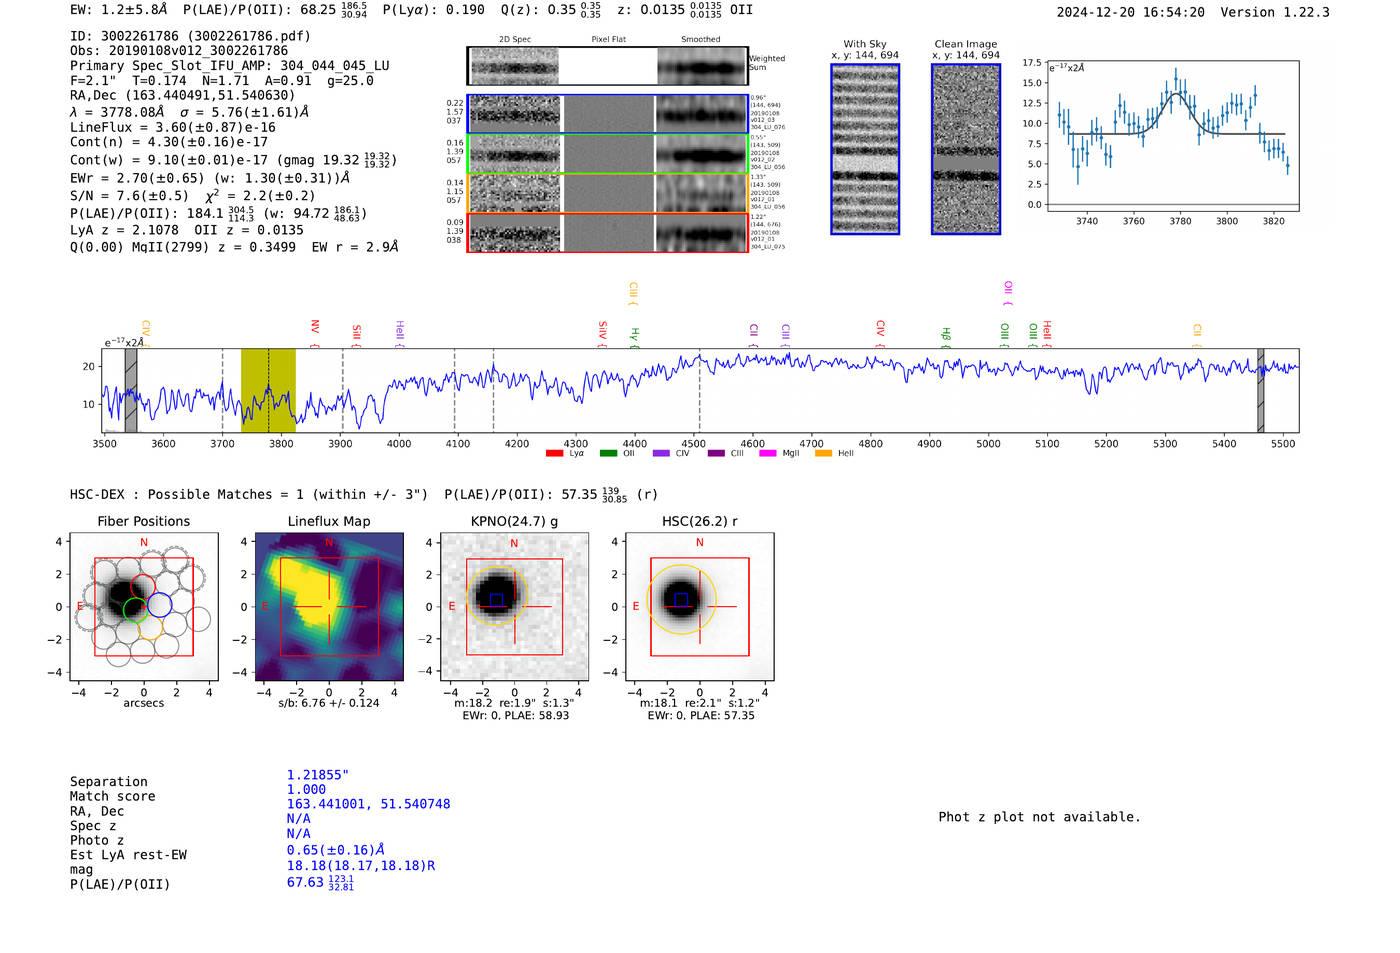1400x953 pixels.
Task: Click the blue fiber circle in Fiber Positions
Action: [x=160, y=604]
